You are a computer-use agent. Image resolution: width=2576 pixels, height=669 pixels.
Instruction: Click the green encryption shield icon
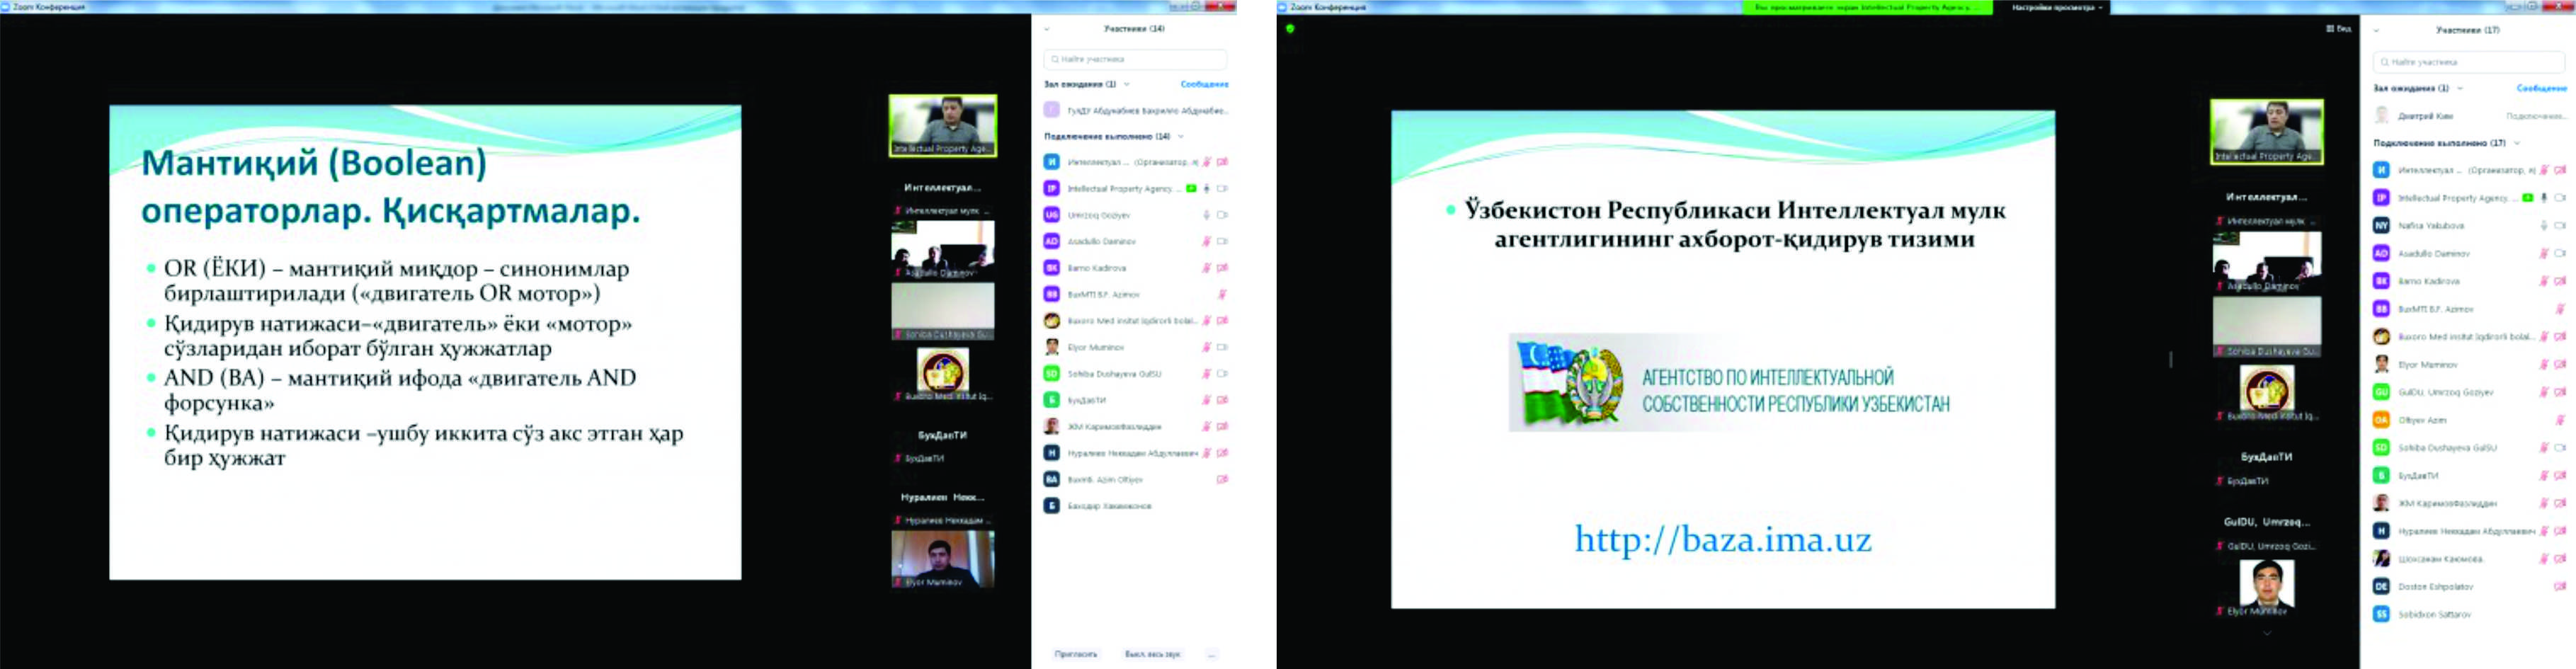pyautogui.click(x=1290, y=29)
